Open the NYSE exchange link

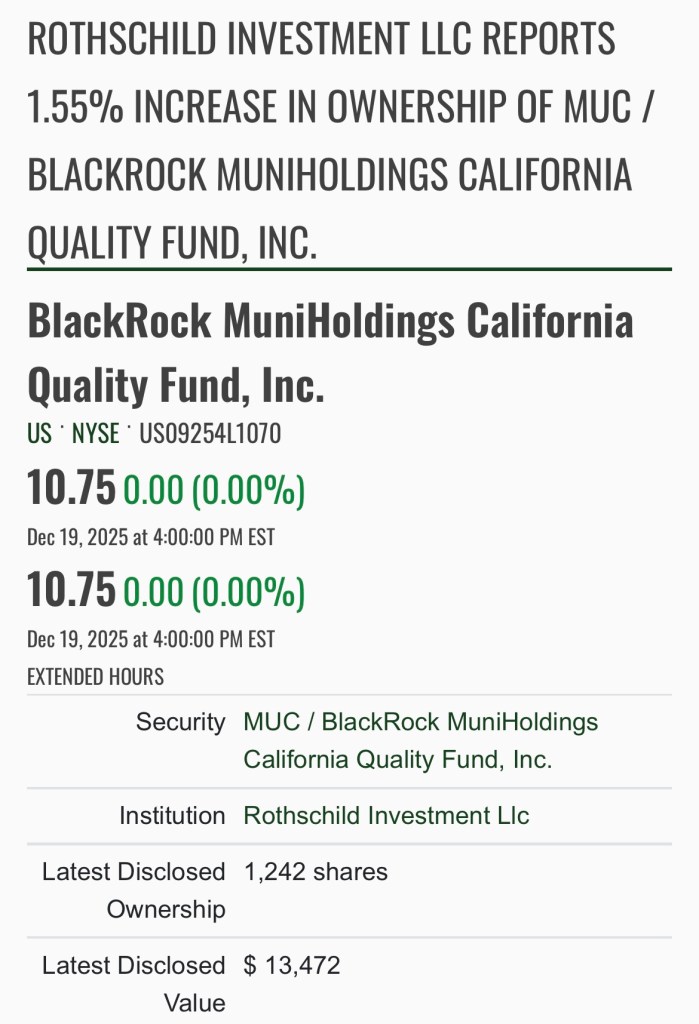[95, 434]
